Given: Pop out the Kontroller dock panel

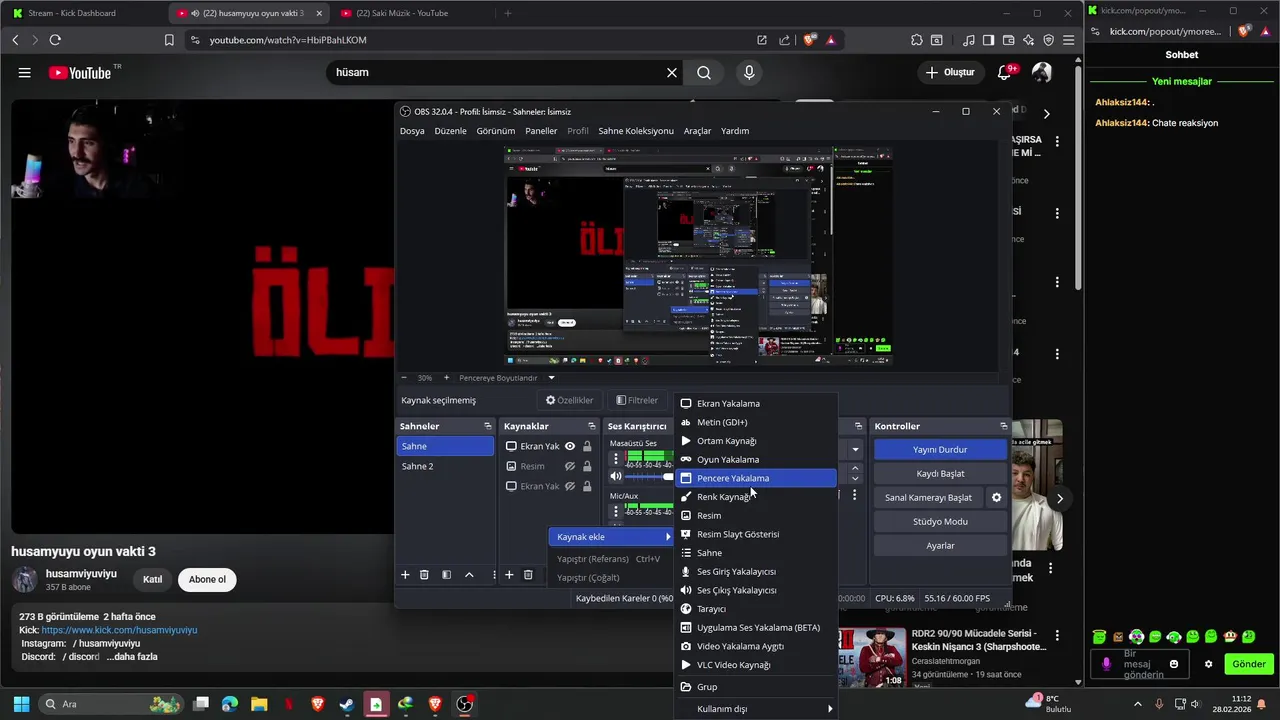Looking at the screenshot, I should pos(1004,426).
